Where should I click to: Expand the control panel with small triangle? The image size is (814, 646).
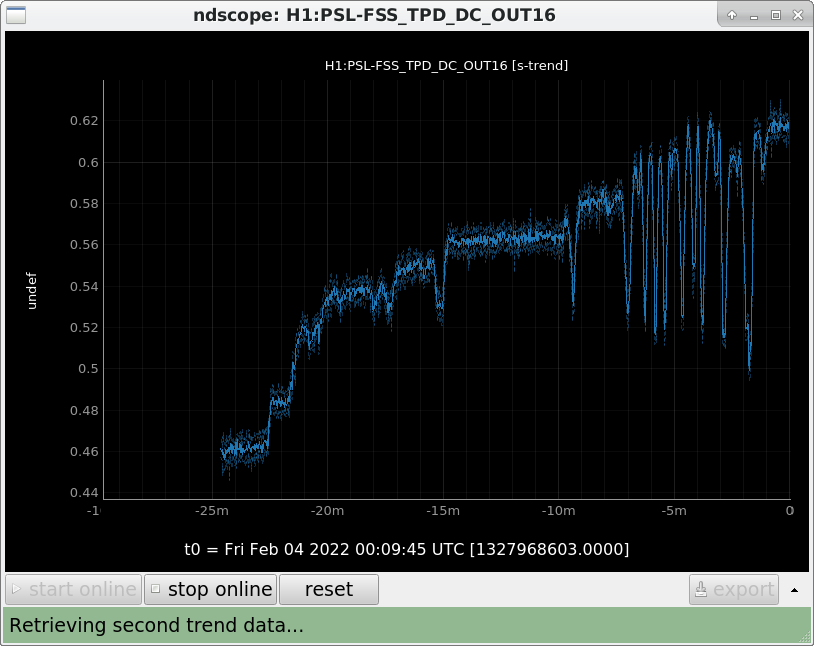pyautogui.click(x=794, y=590)
